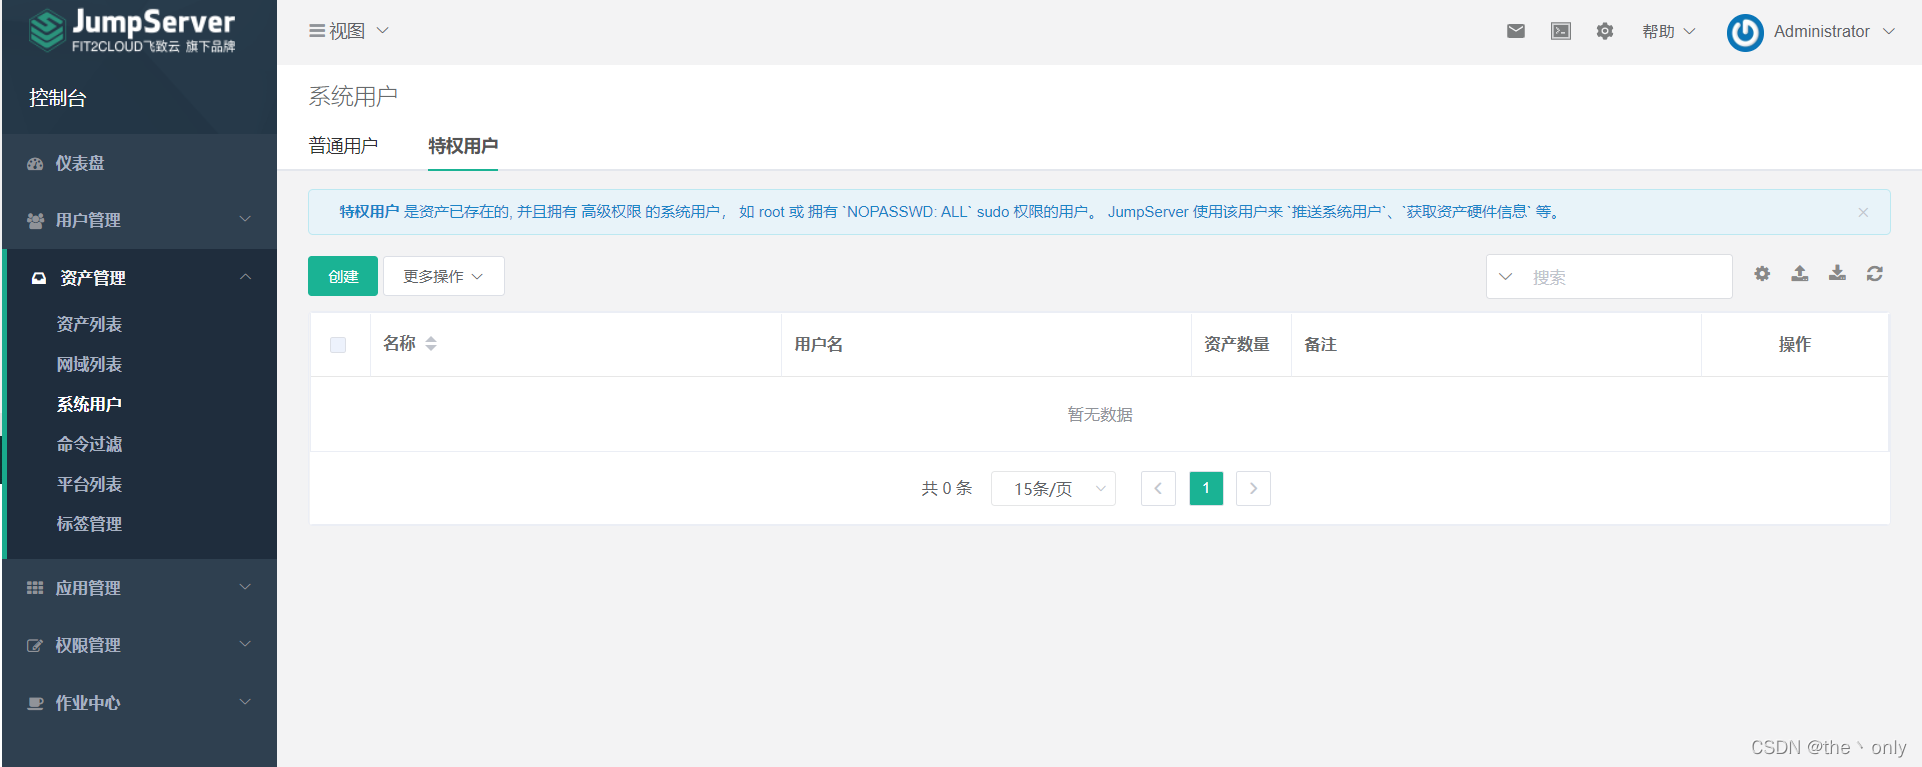Viewport: 1922px width, 767px height.
Task: Click the 用户管理 users icon
Action: pos(35,220)
